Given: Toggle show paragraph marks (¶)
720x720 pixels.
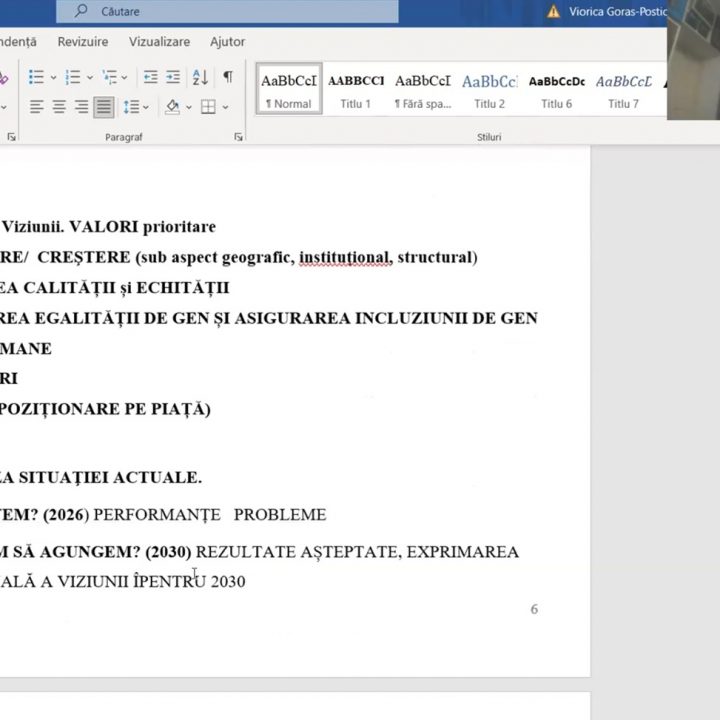Looking at the screenshot, I should [x=228, y=77].
